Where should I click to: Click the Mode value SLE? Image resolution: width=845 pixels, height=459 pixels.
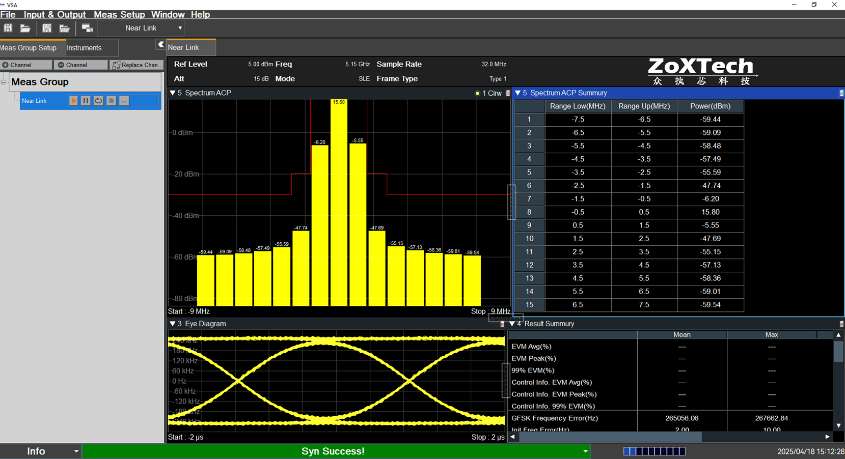(x=364, y=79)
